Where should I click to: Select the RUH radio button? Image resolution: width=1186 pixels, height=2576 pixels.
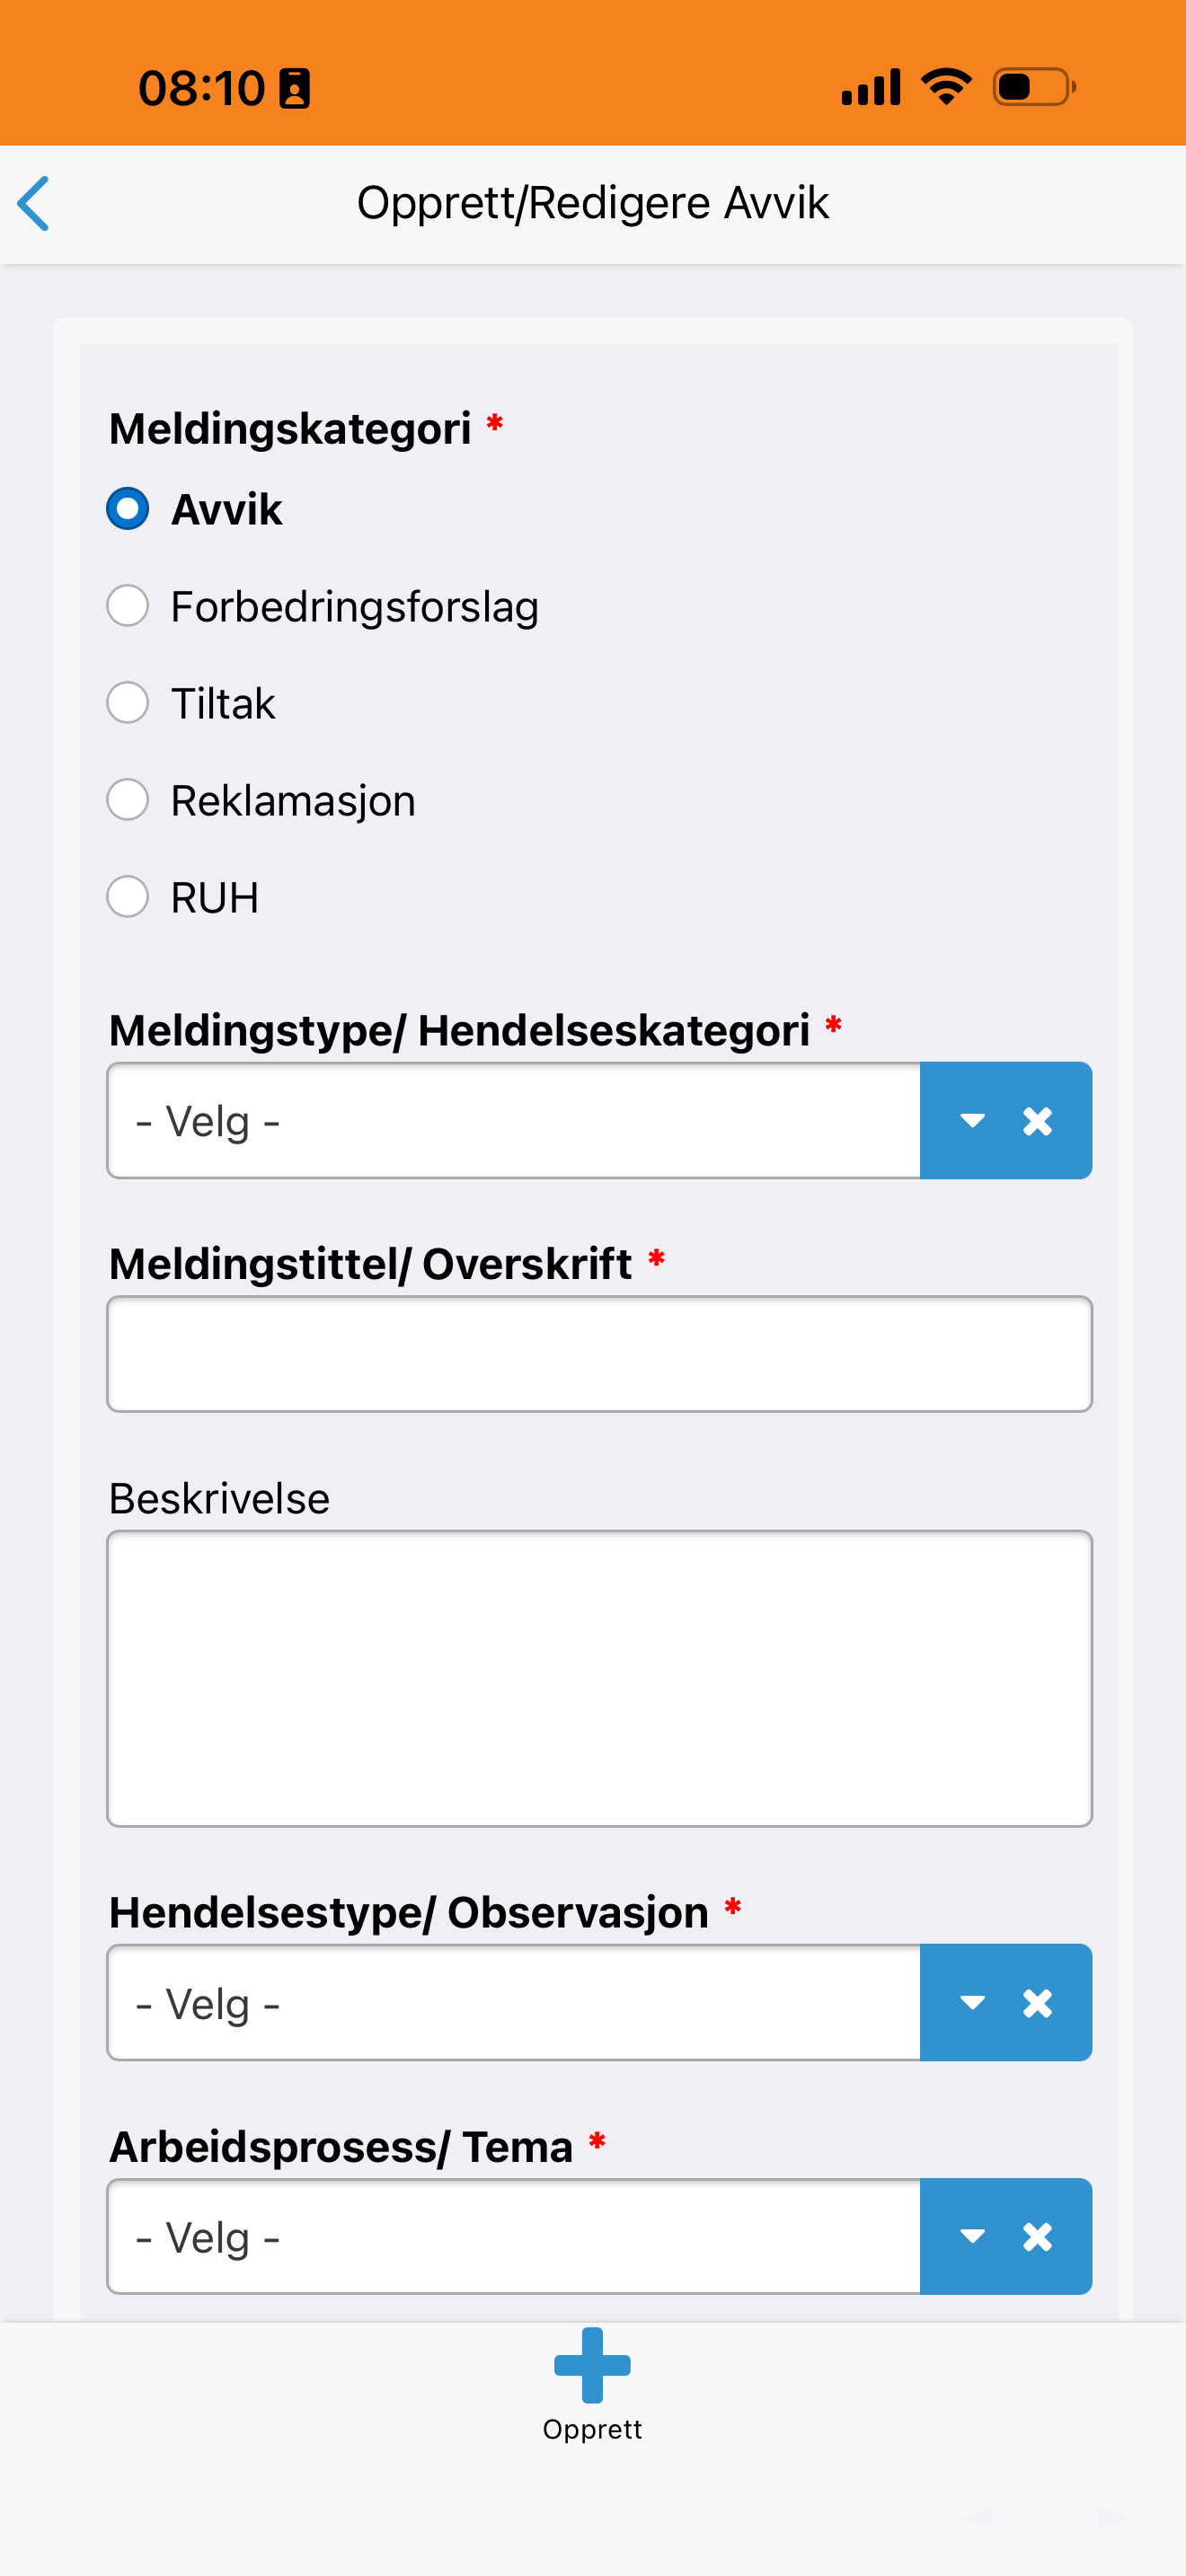pos(128,897)
